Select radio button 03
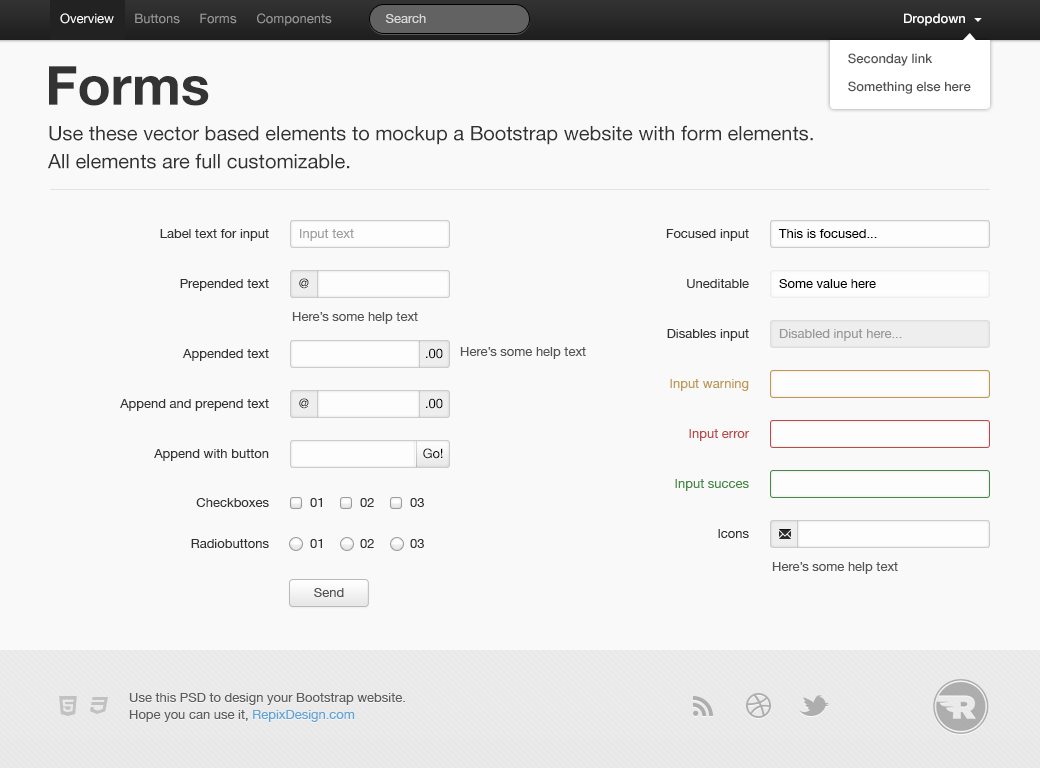 (397, 544)
